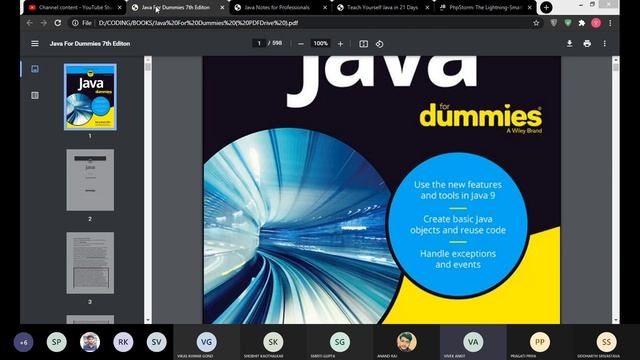Click the page number input field
The image size is (640, 360).
(259, 43)
